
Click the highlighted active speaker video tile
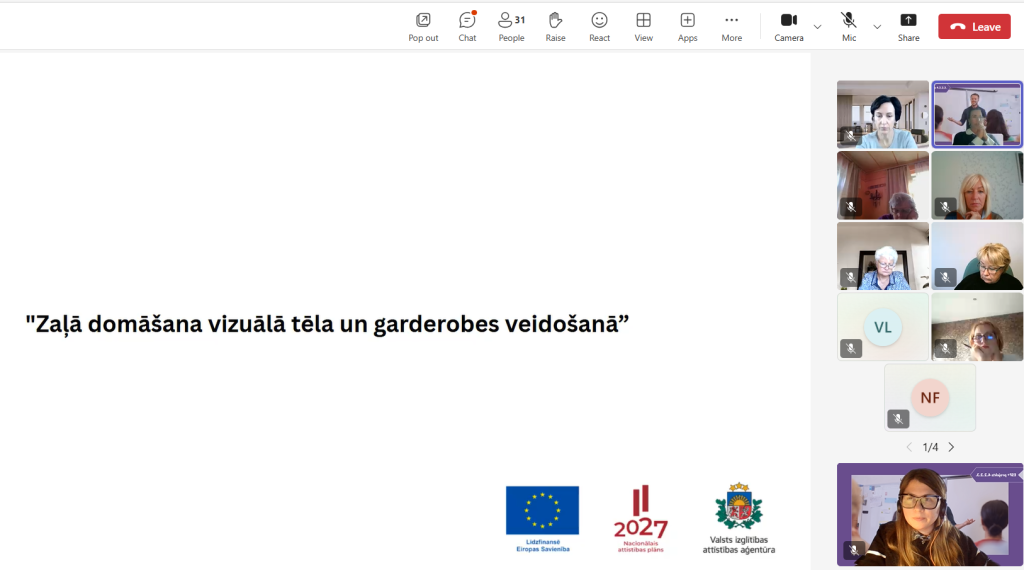[977, 114]
